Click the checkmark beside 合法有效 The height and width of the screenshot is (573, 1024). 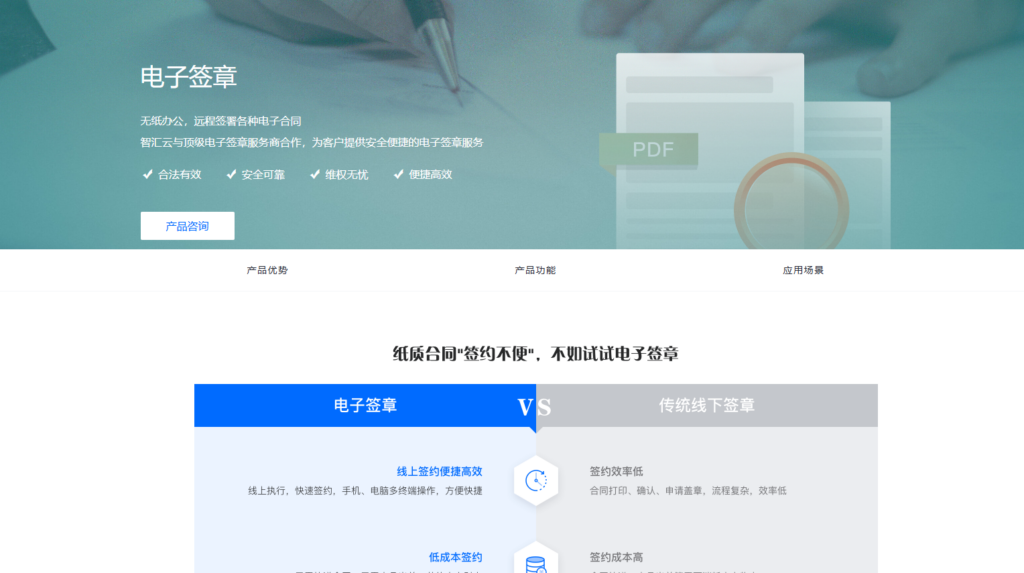[147, 174]
